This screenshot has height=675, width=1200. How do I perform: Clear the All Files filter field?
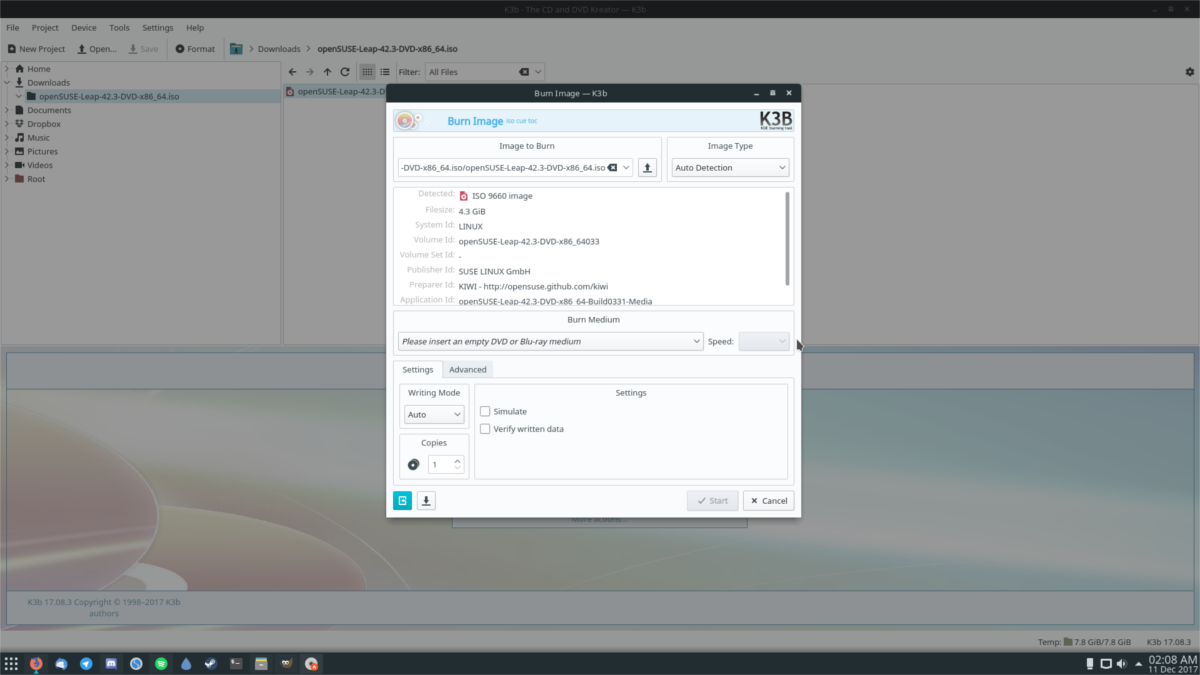(x=523, y=72)
